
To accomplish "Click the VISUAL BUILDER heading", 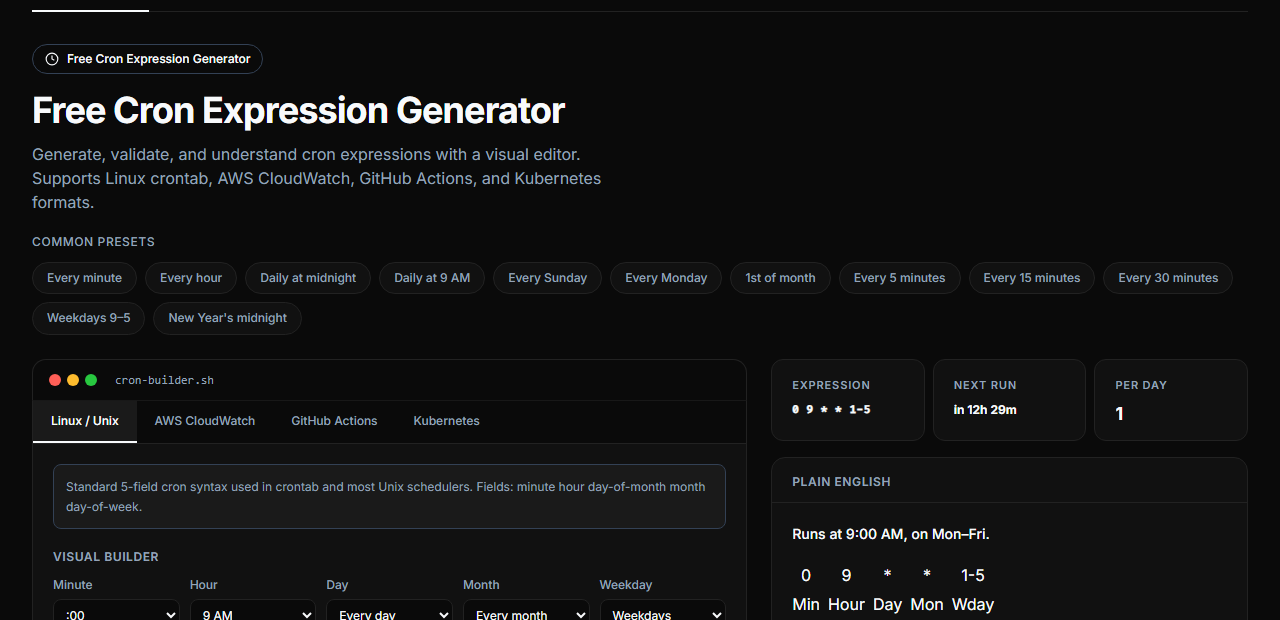I will pos(106,557).
